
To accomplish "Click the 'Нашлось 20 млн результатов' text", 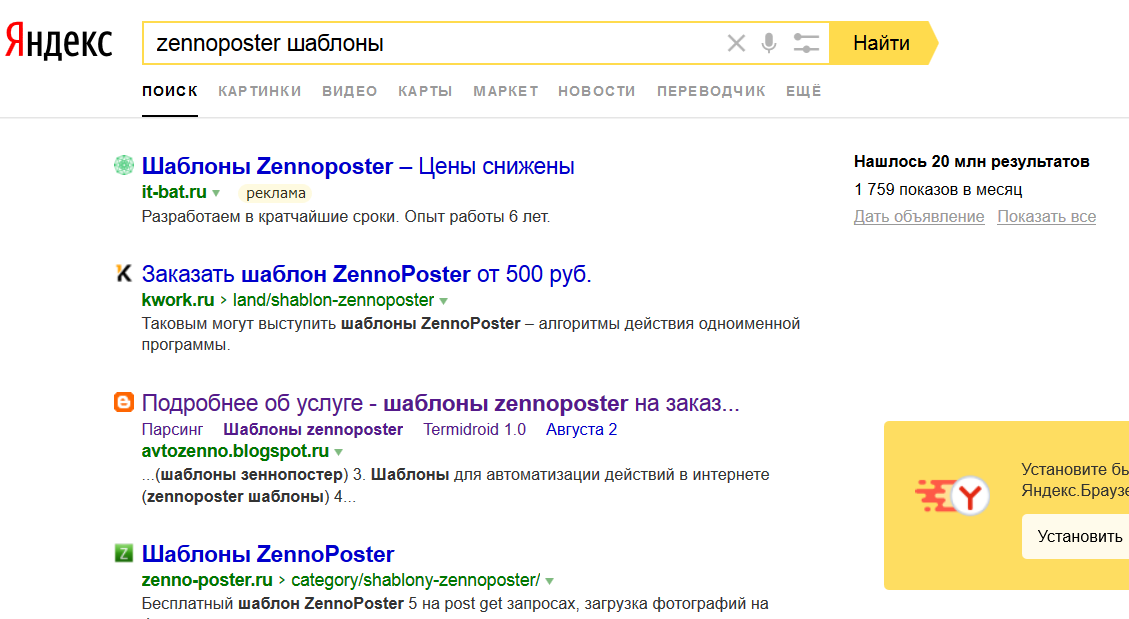I will click(x=971, y=162).
